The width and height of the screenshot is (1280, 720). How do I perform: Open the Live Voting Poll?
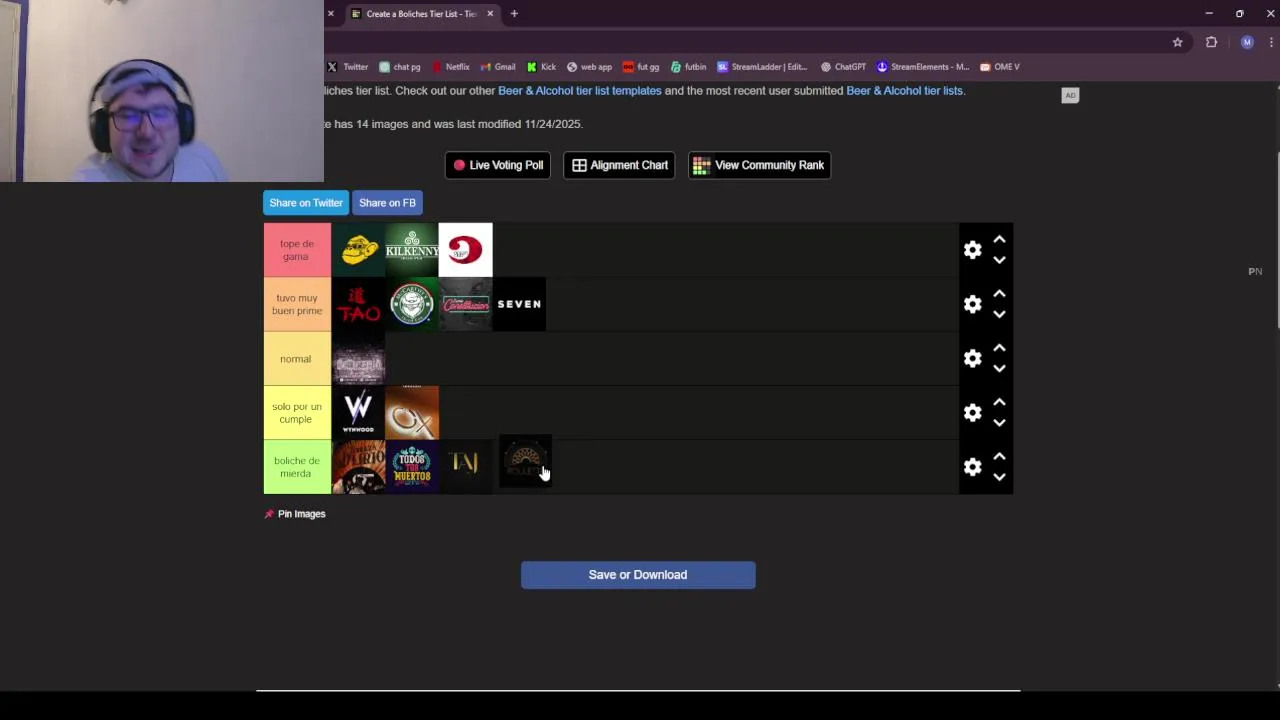point(498,165)
